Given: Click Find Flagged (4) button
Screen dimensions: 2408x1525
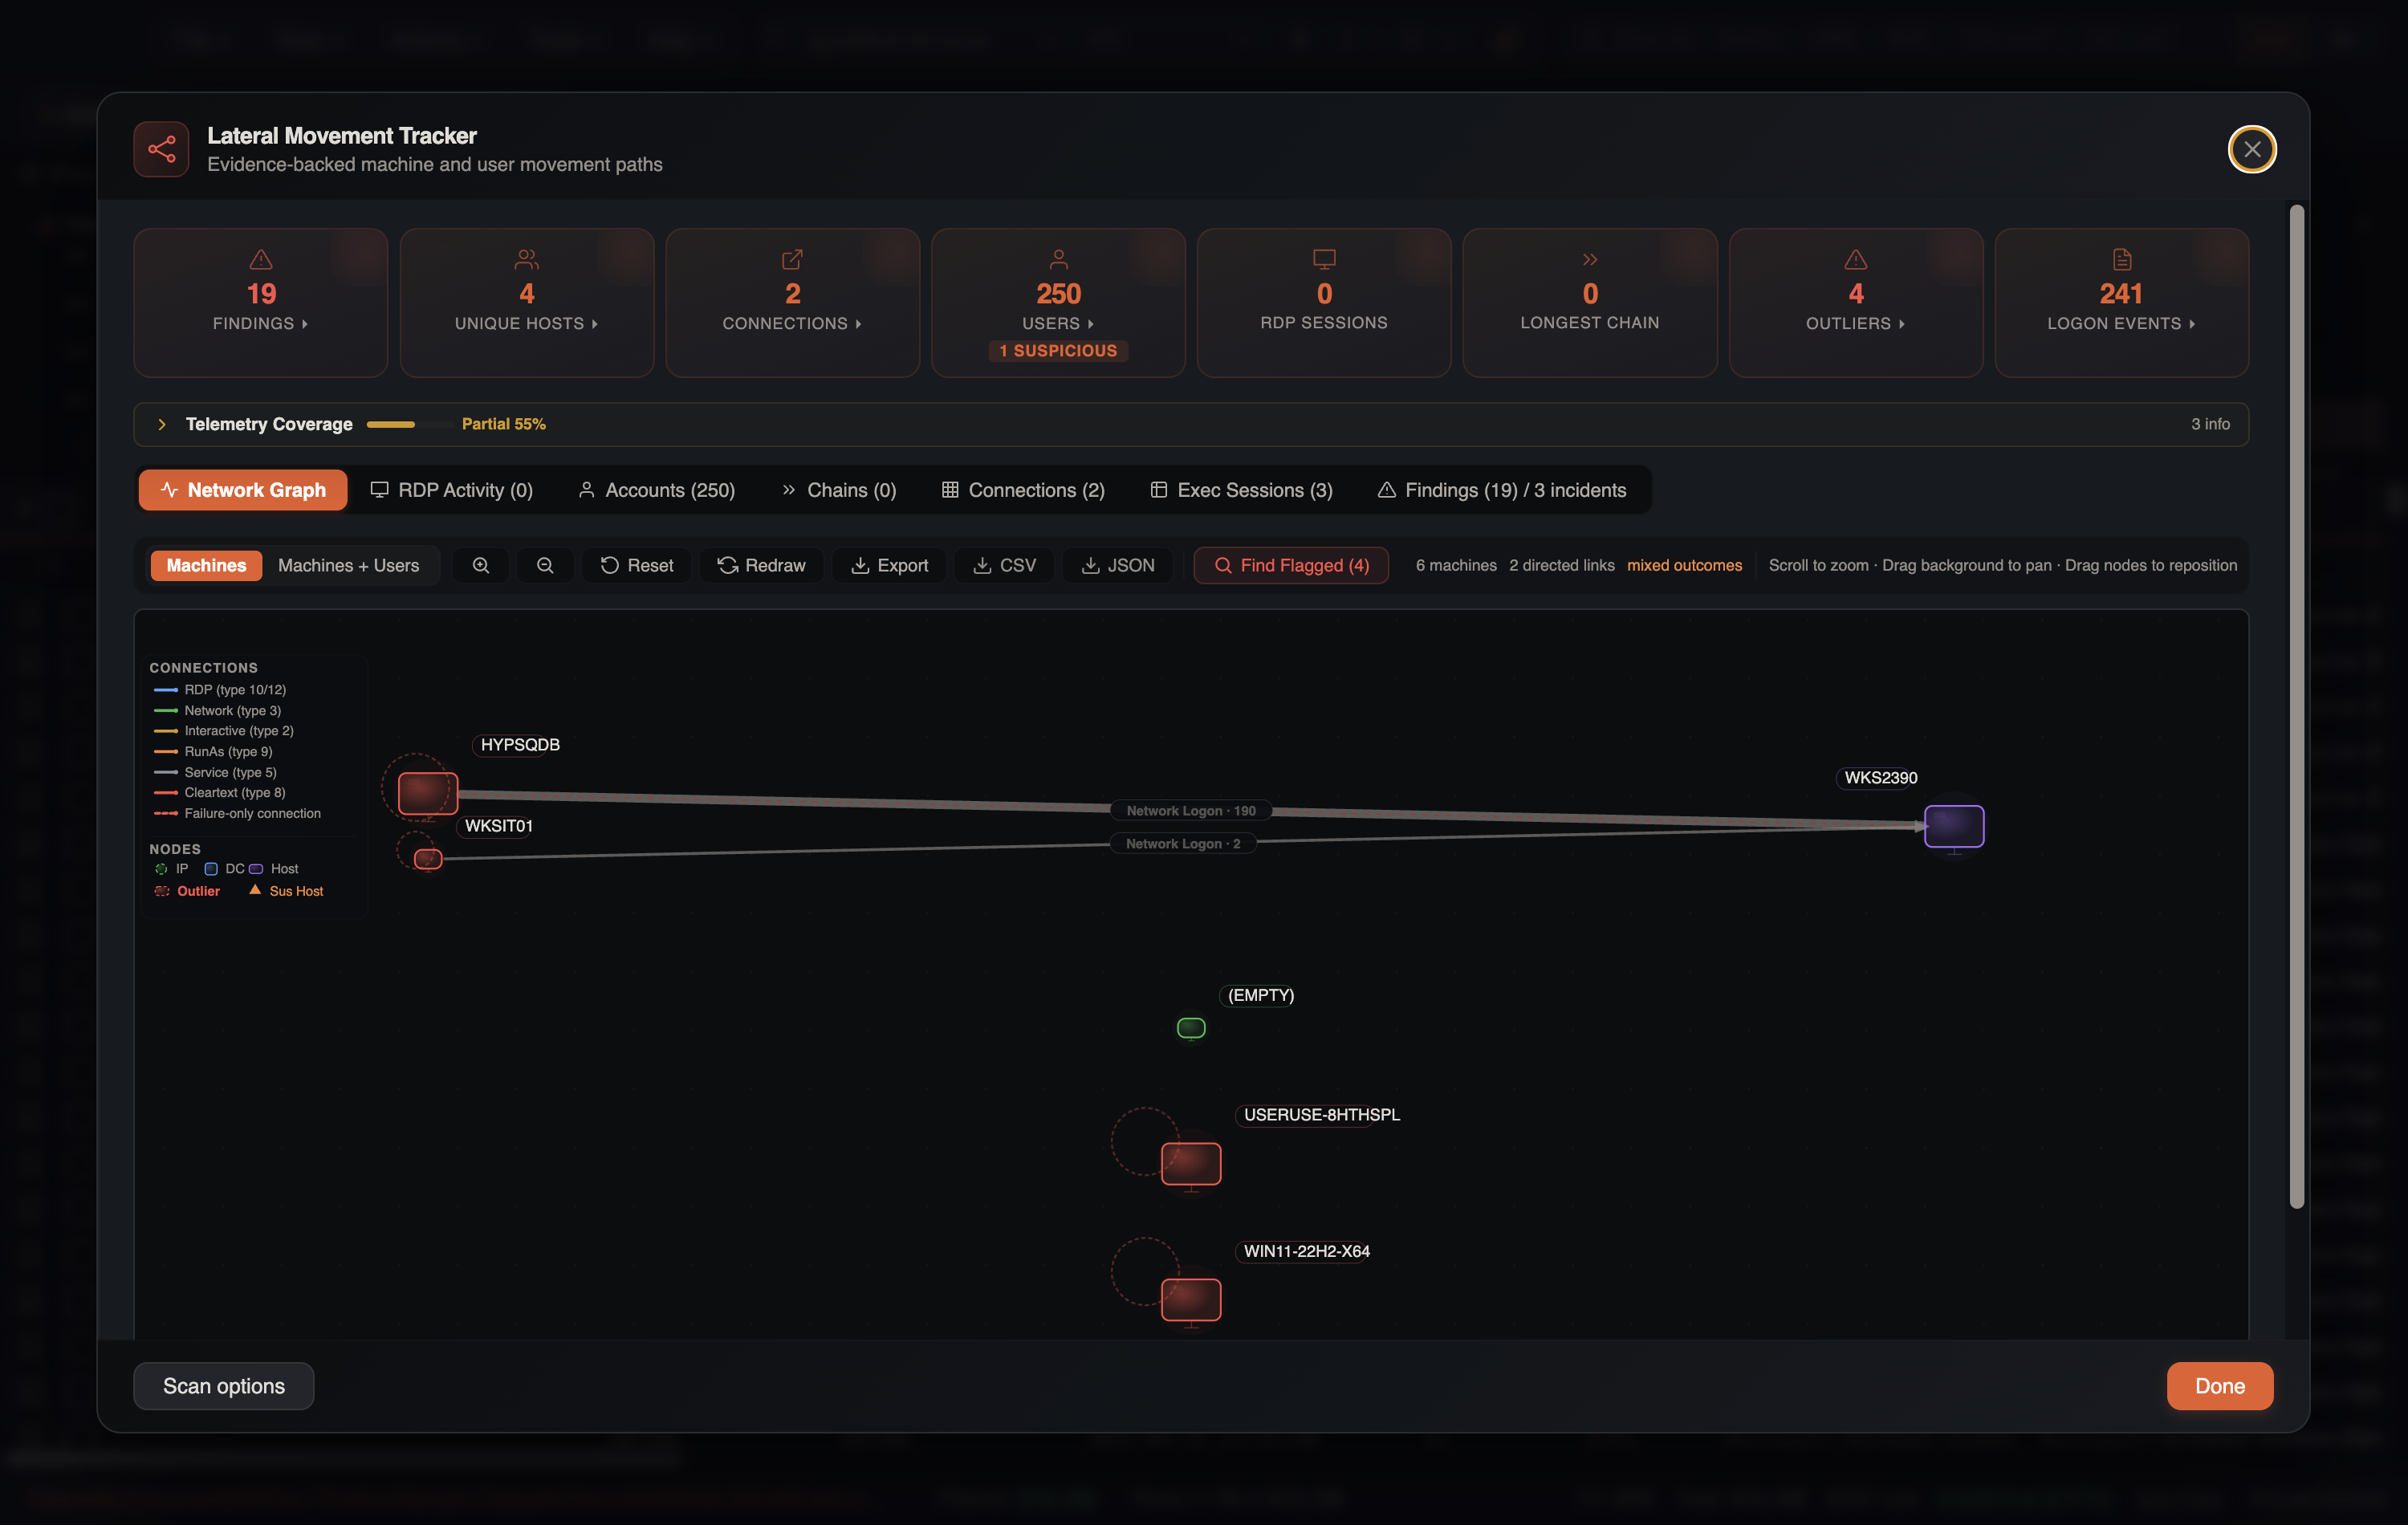Looking at the screenshot, I should click(x=1291, y=565).
